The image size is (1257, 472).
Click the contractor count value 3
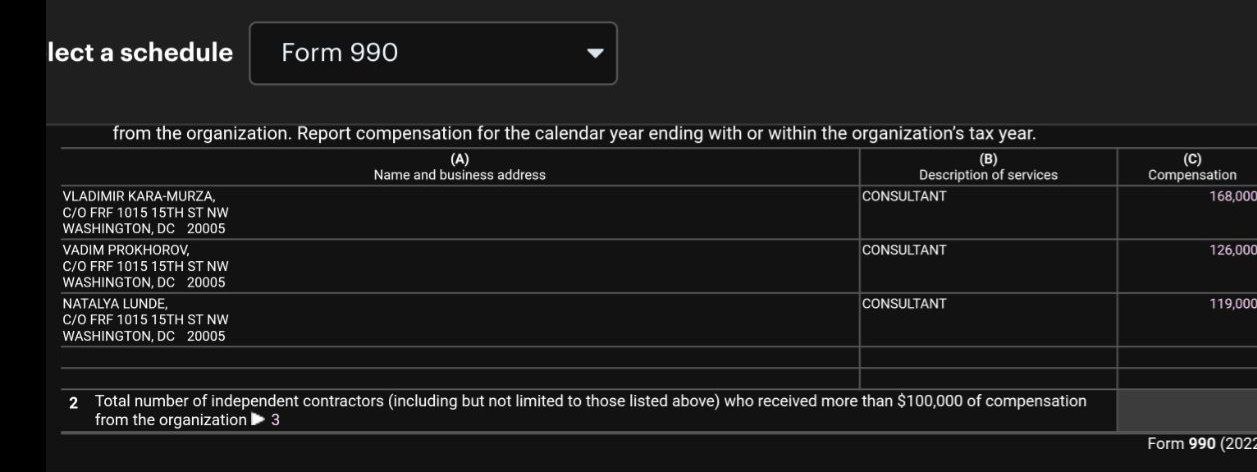(276, 420)
